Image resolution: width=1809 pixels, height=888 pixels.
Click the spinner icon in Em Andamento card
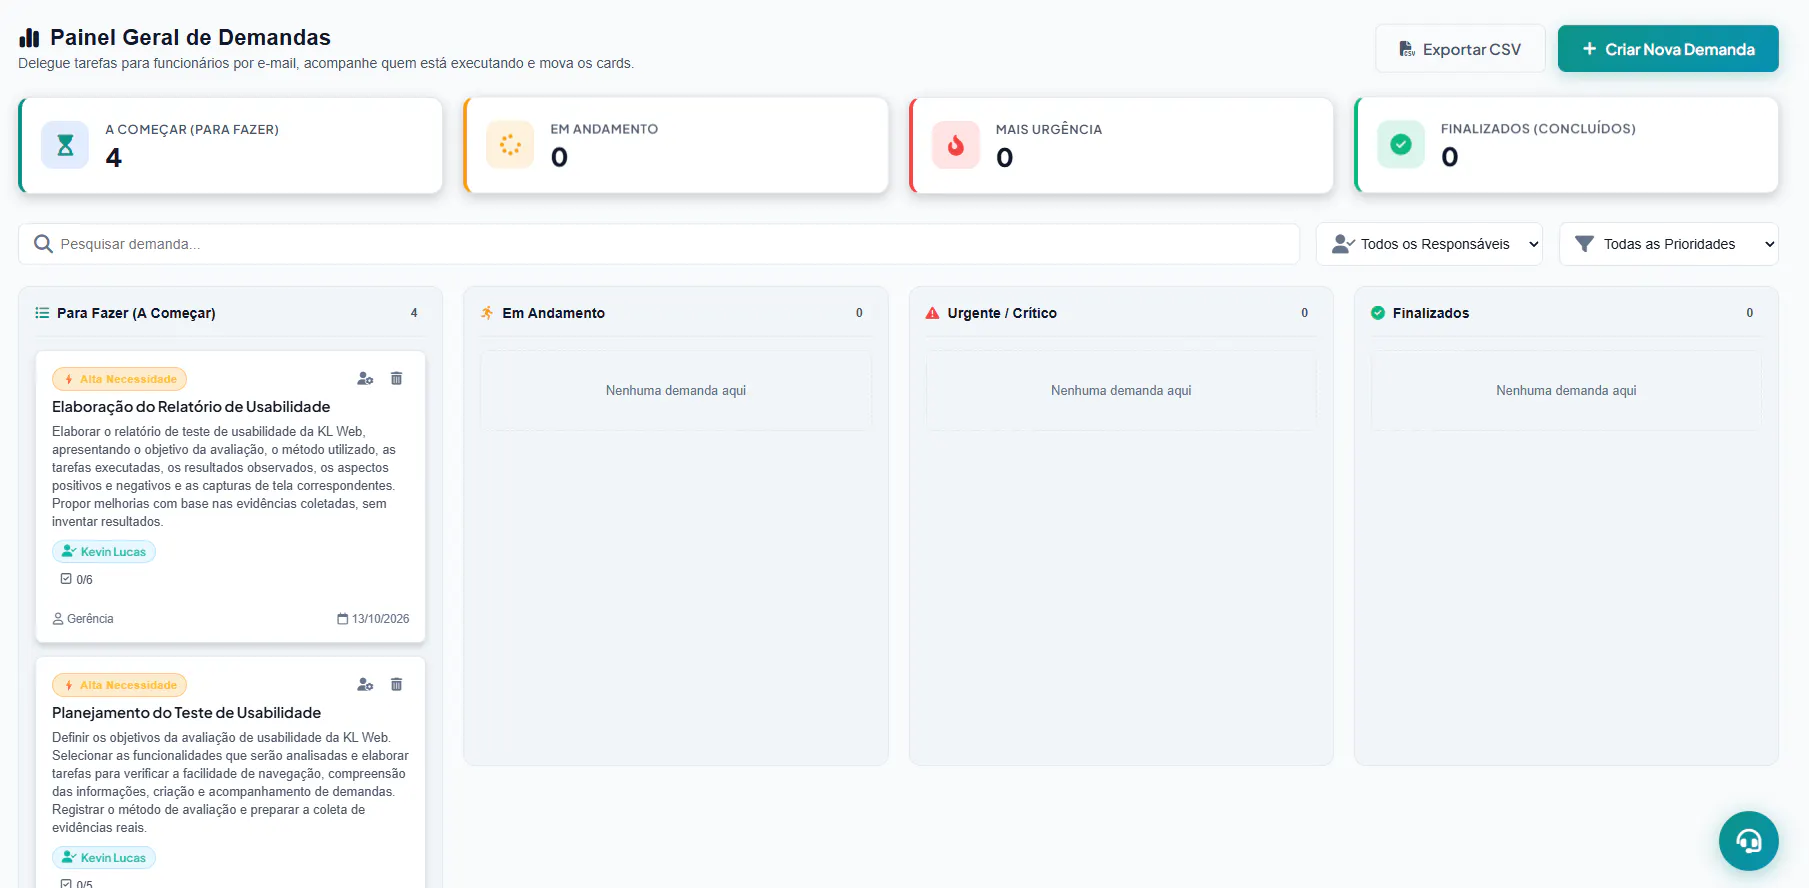point(510,145)
